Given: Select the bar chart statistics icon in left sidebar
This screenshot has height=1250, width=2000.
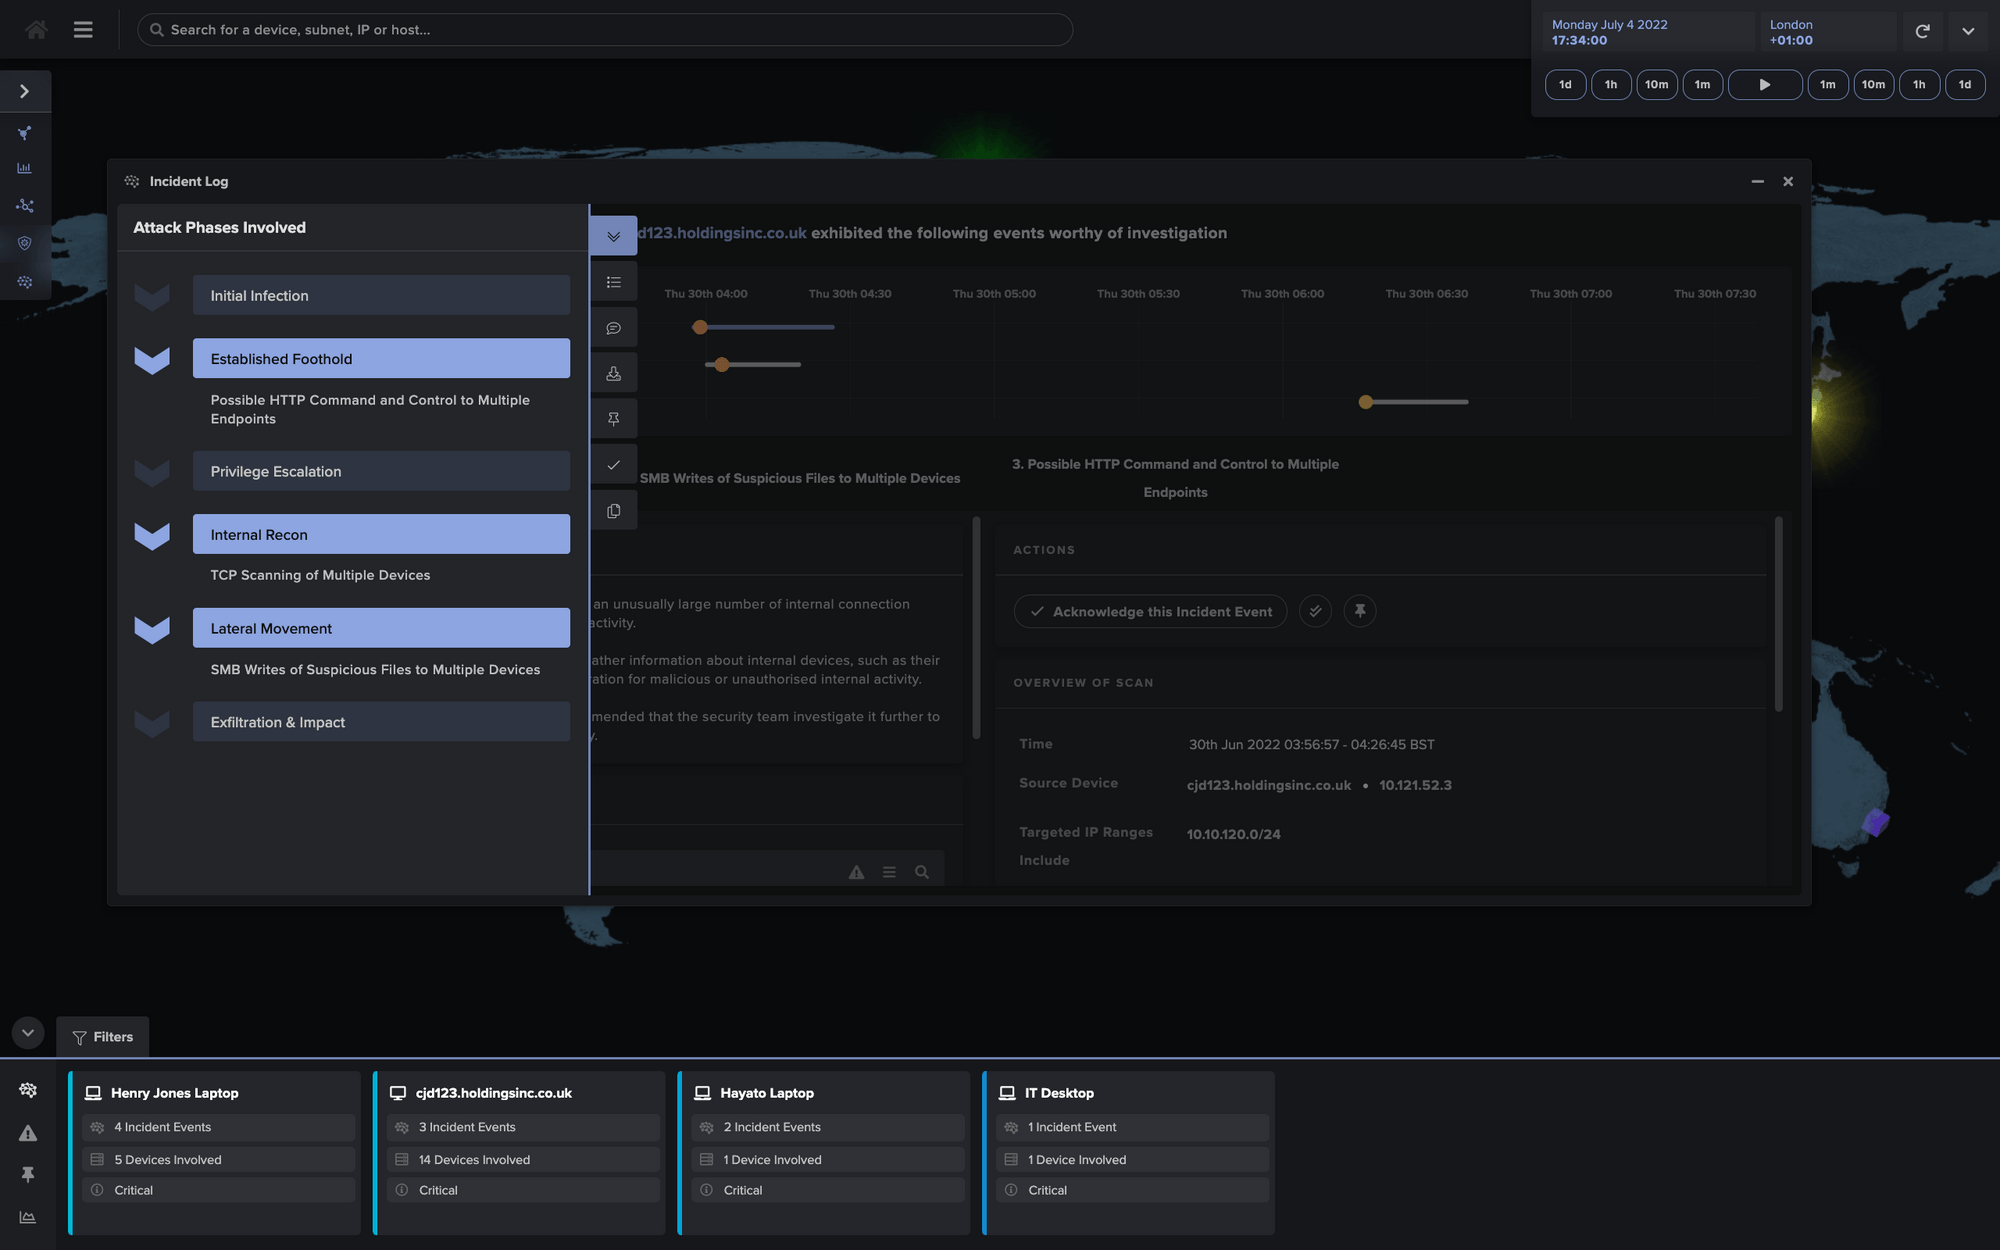Looking at the screenshot, I should coord(24,168).
